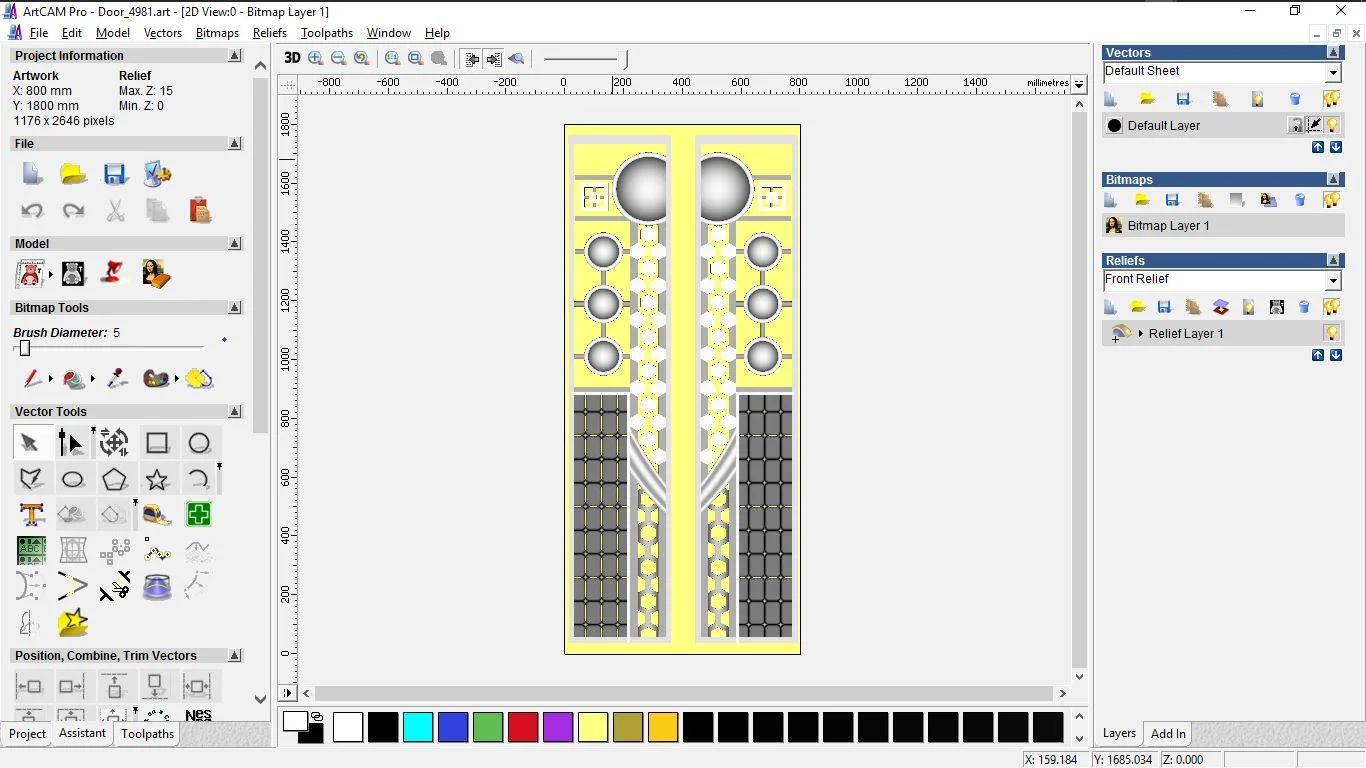This screenshot has height=768, width=1366.
Task: Open the Default Sheet dropdown
Action: click(x=1333, y=73)
